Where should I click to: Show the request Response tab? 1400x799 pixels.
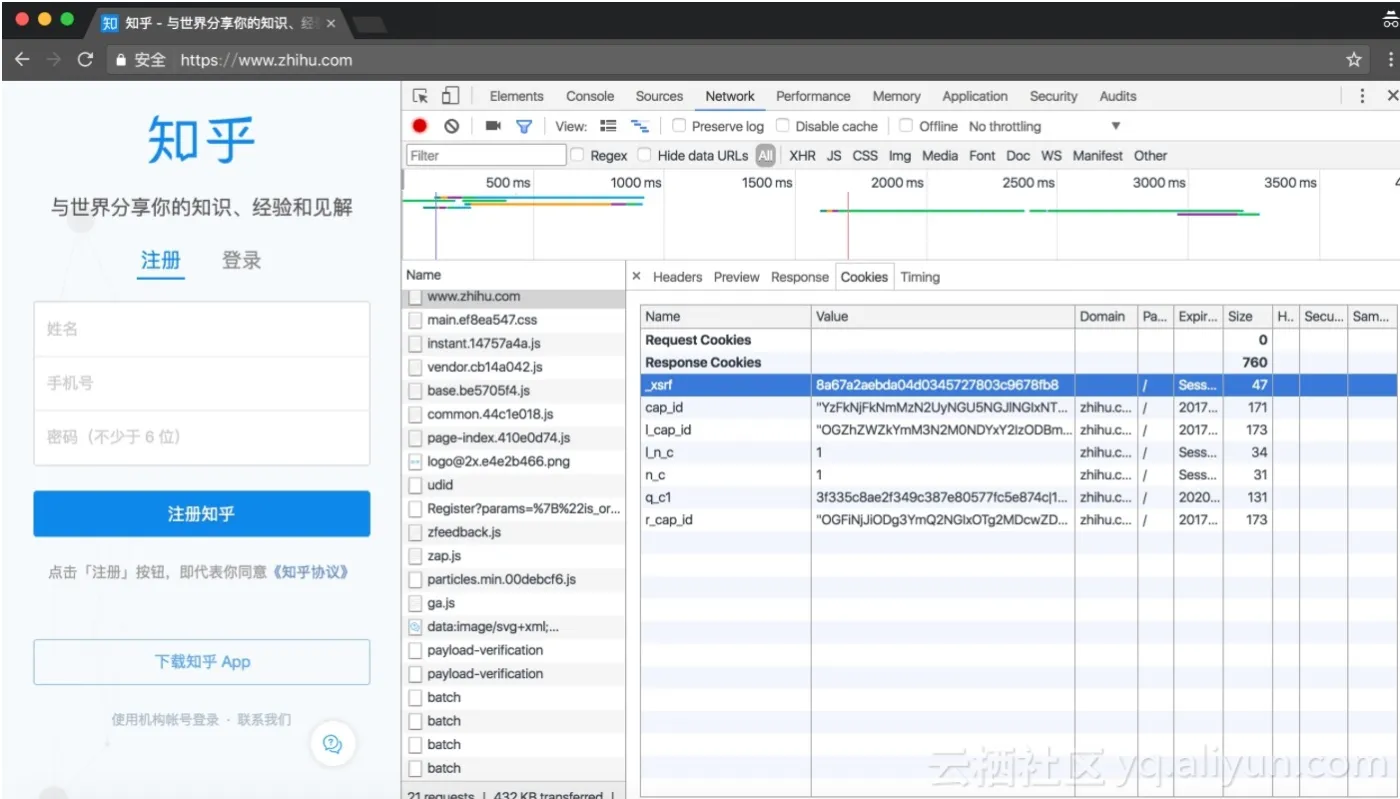pyautogui.click(x=800, y=277)
